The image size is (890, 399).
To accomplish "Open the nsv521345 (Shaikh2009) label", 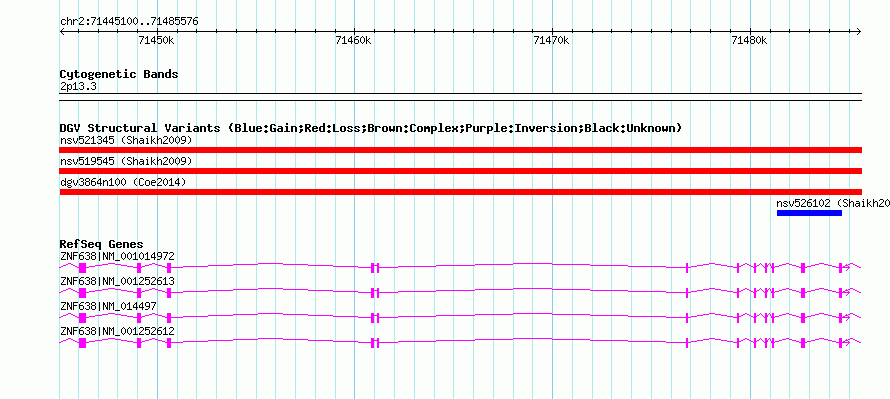I will [x=126, y=140].
